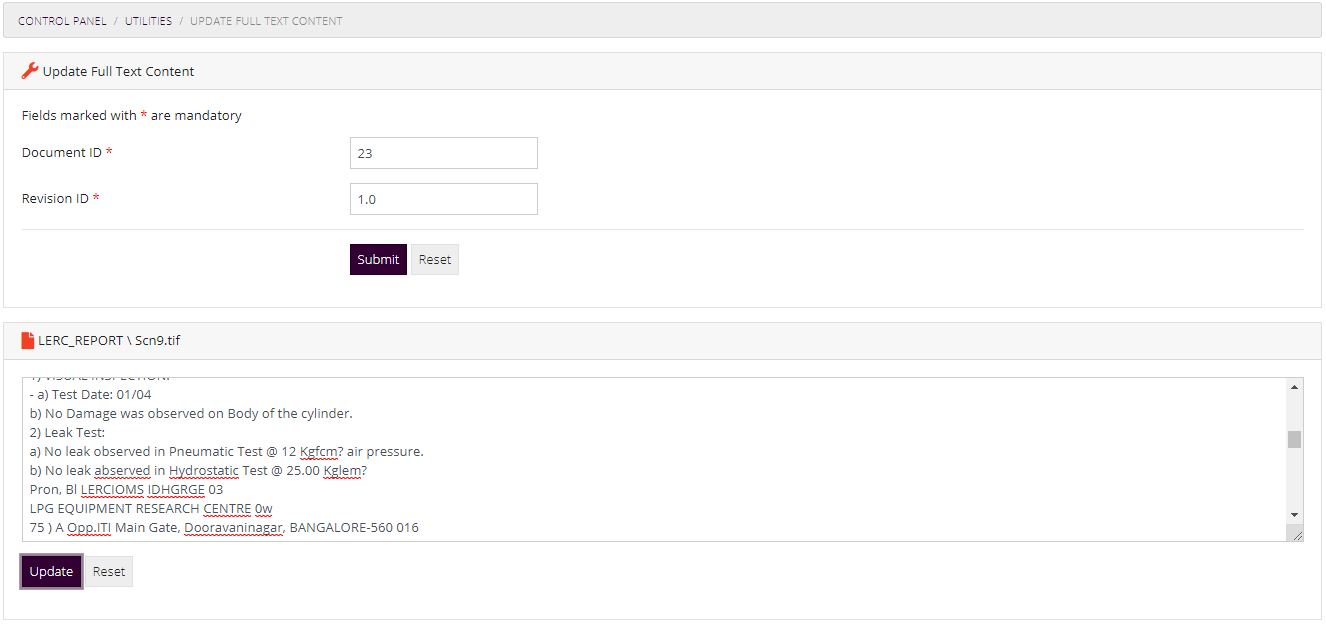Click the file icon beside LERC_REPORT
Image resolution: width=1326 pixels, height=633 pixels.
(x=28, y=341)
